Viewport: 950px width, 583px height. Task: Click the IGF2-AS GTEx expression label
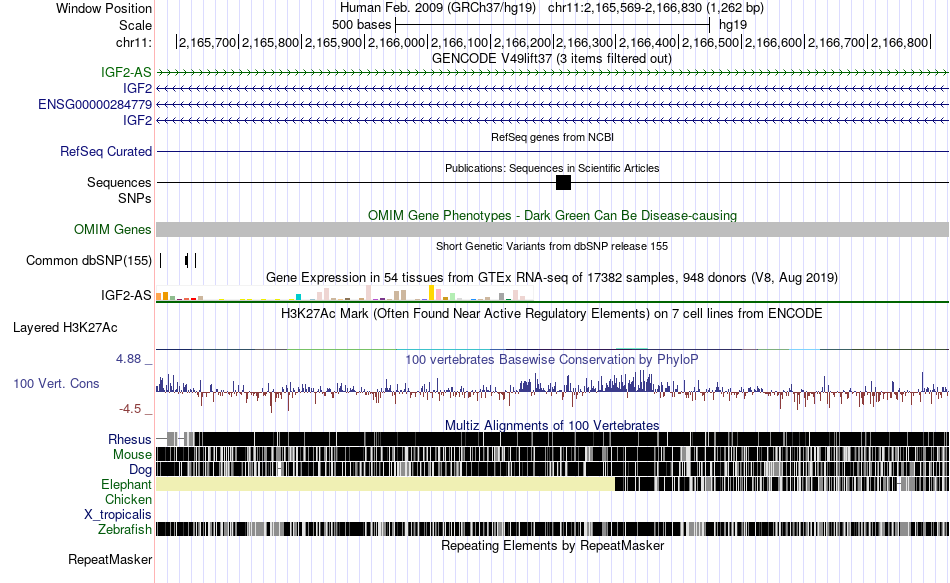pos(126,295)
